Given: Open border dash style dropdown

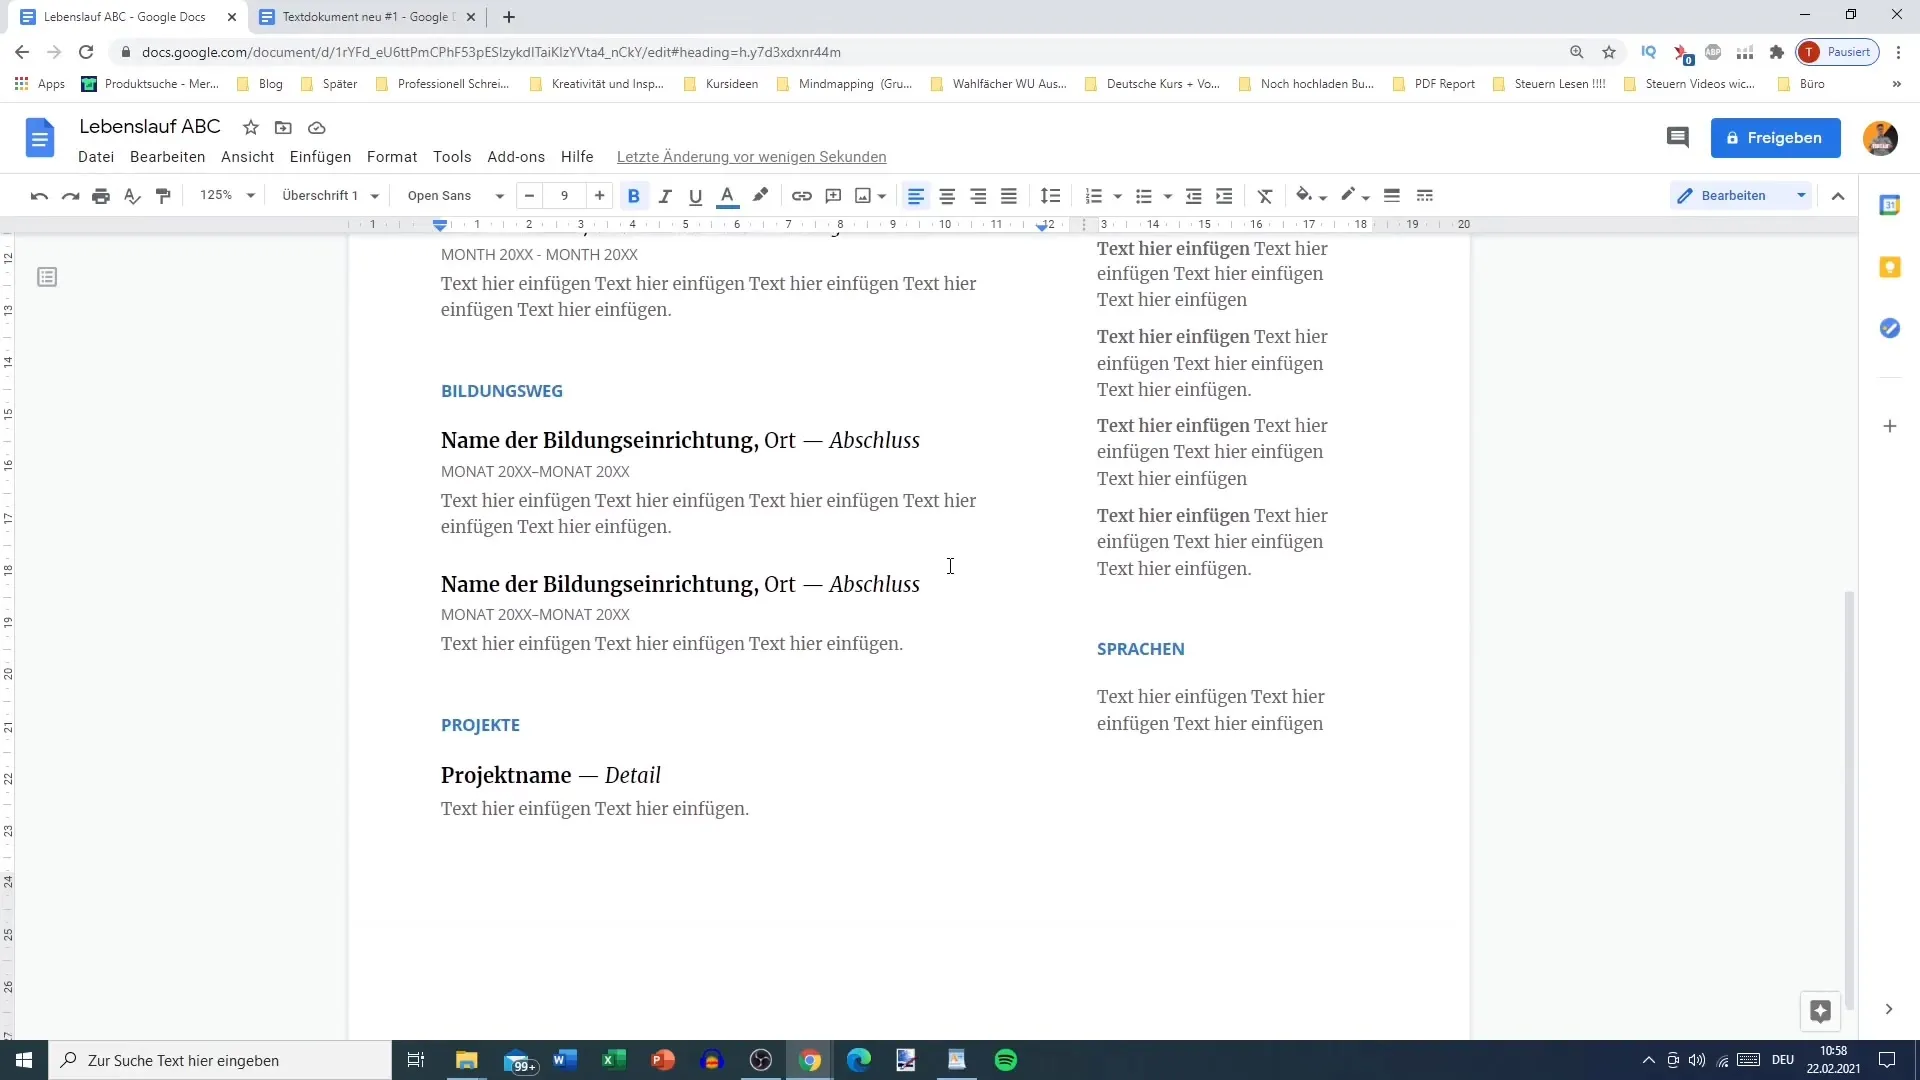Looking at the screenshot, I should [x=1425, y=196].
